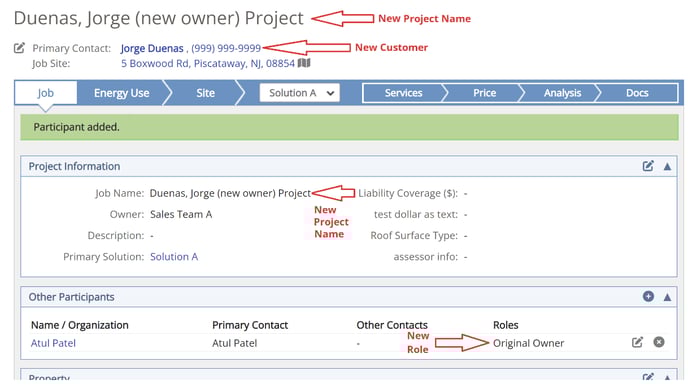Click the Property section edit icon
The height and width of the screenshot is (389, 688).
(648, 377)
